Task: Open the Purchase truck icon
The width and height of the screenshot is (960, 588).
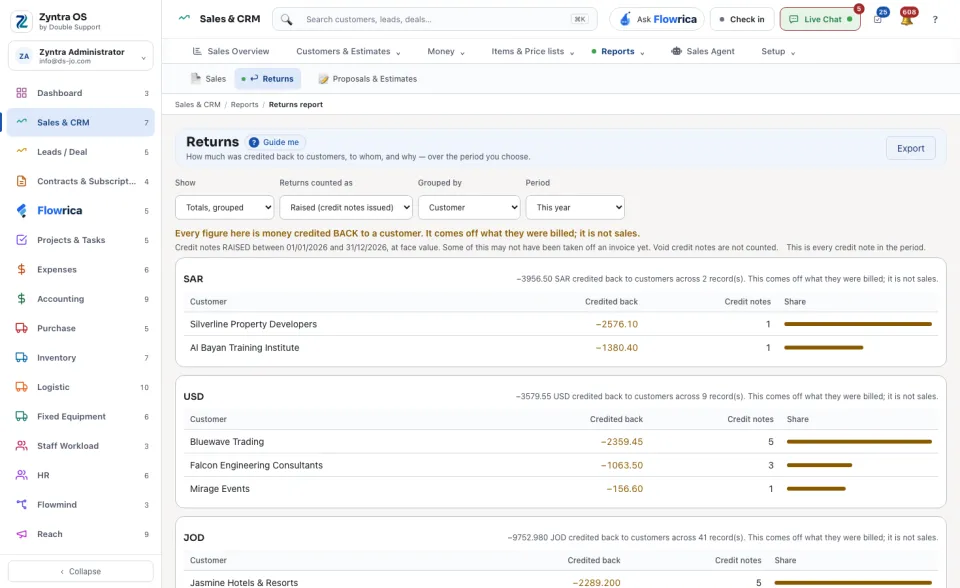Action: pos(21,328)
